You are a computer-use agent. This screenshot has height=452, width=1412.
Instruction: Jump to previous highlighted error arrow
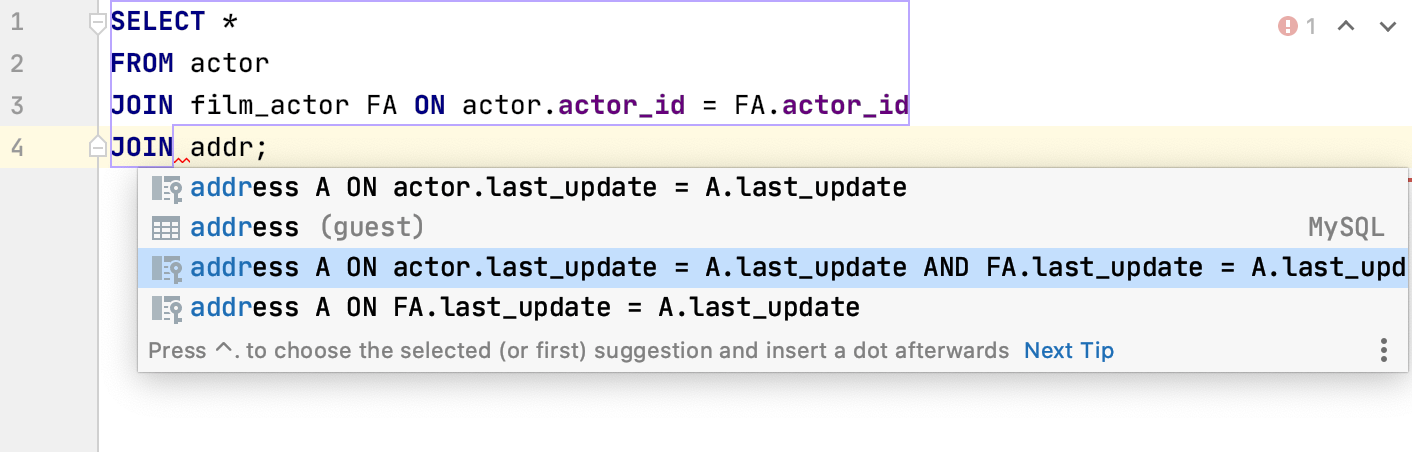tap(1346, 27)
